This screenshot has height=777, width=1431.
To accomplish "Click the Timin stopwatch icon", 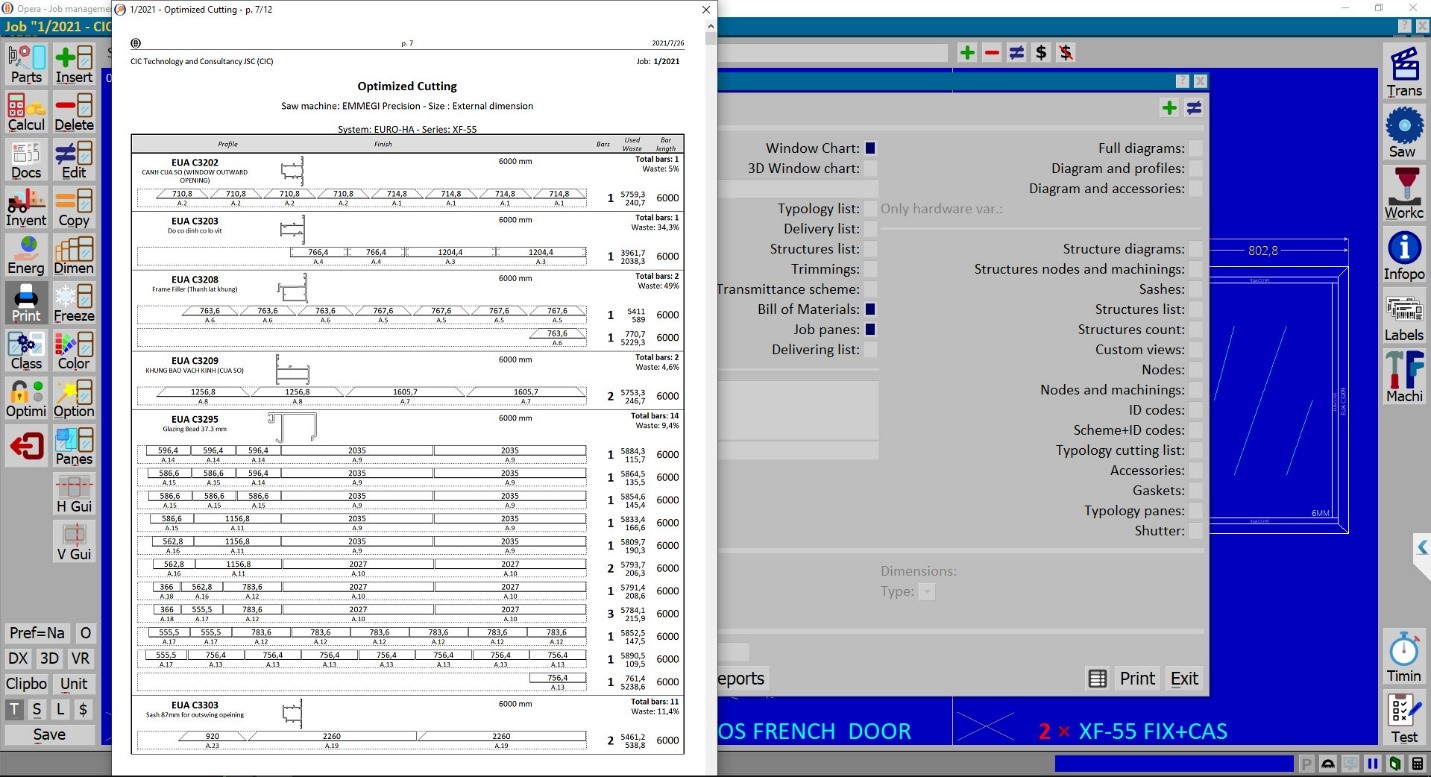I will (x=1403, y=656).
